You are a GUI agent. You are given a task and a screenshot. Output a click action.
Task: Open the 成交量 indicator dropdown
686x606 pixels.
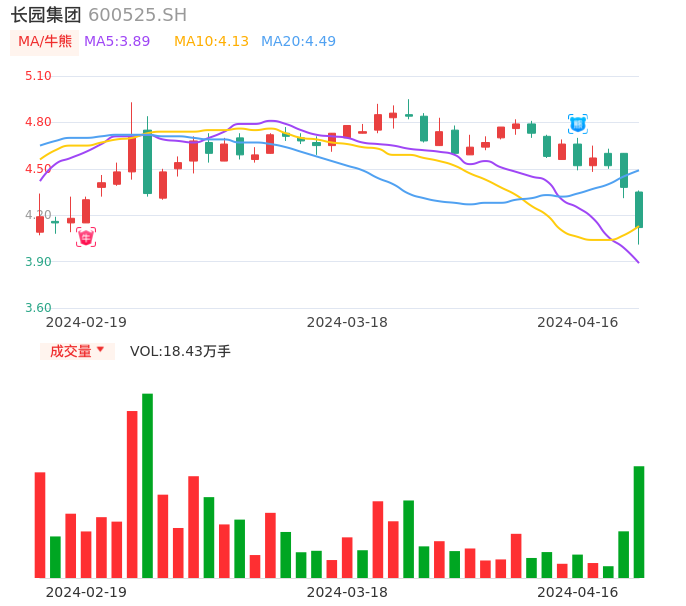[76, 351]
